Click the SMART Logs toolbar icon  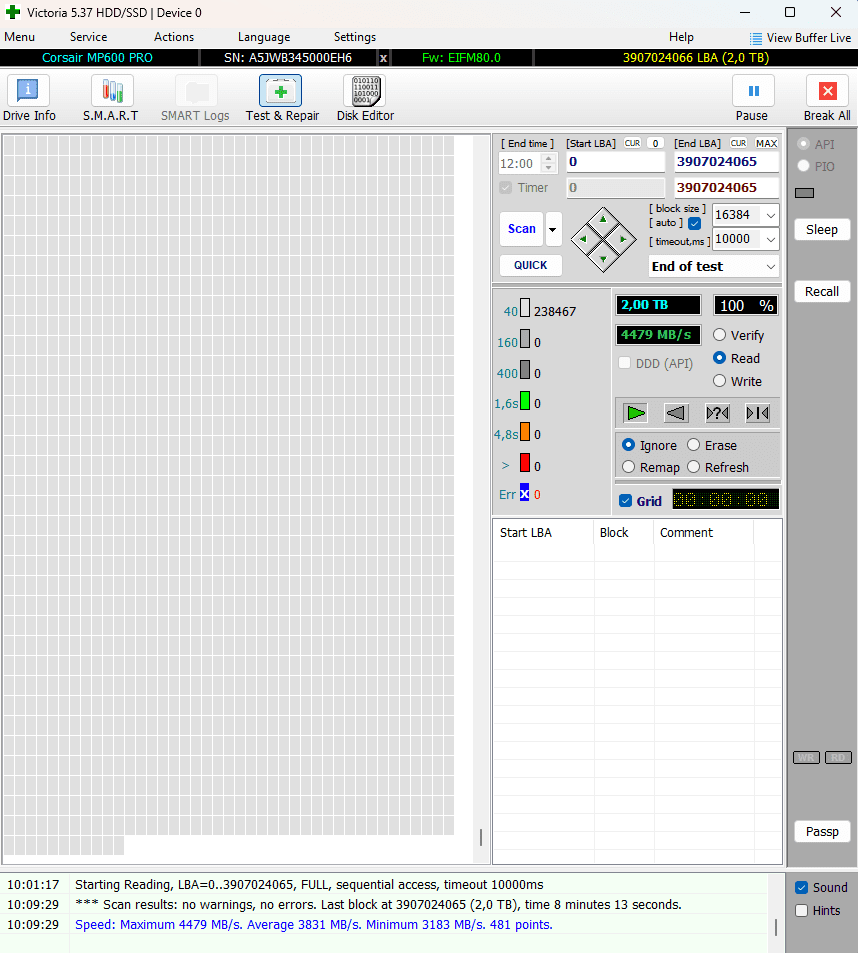coord(196,91)
